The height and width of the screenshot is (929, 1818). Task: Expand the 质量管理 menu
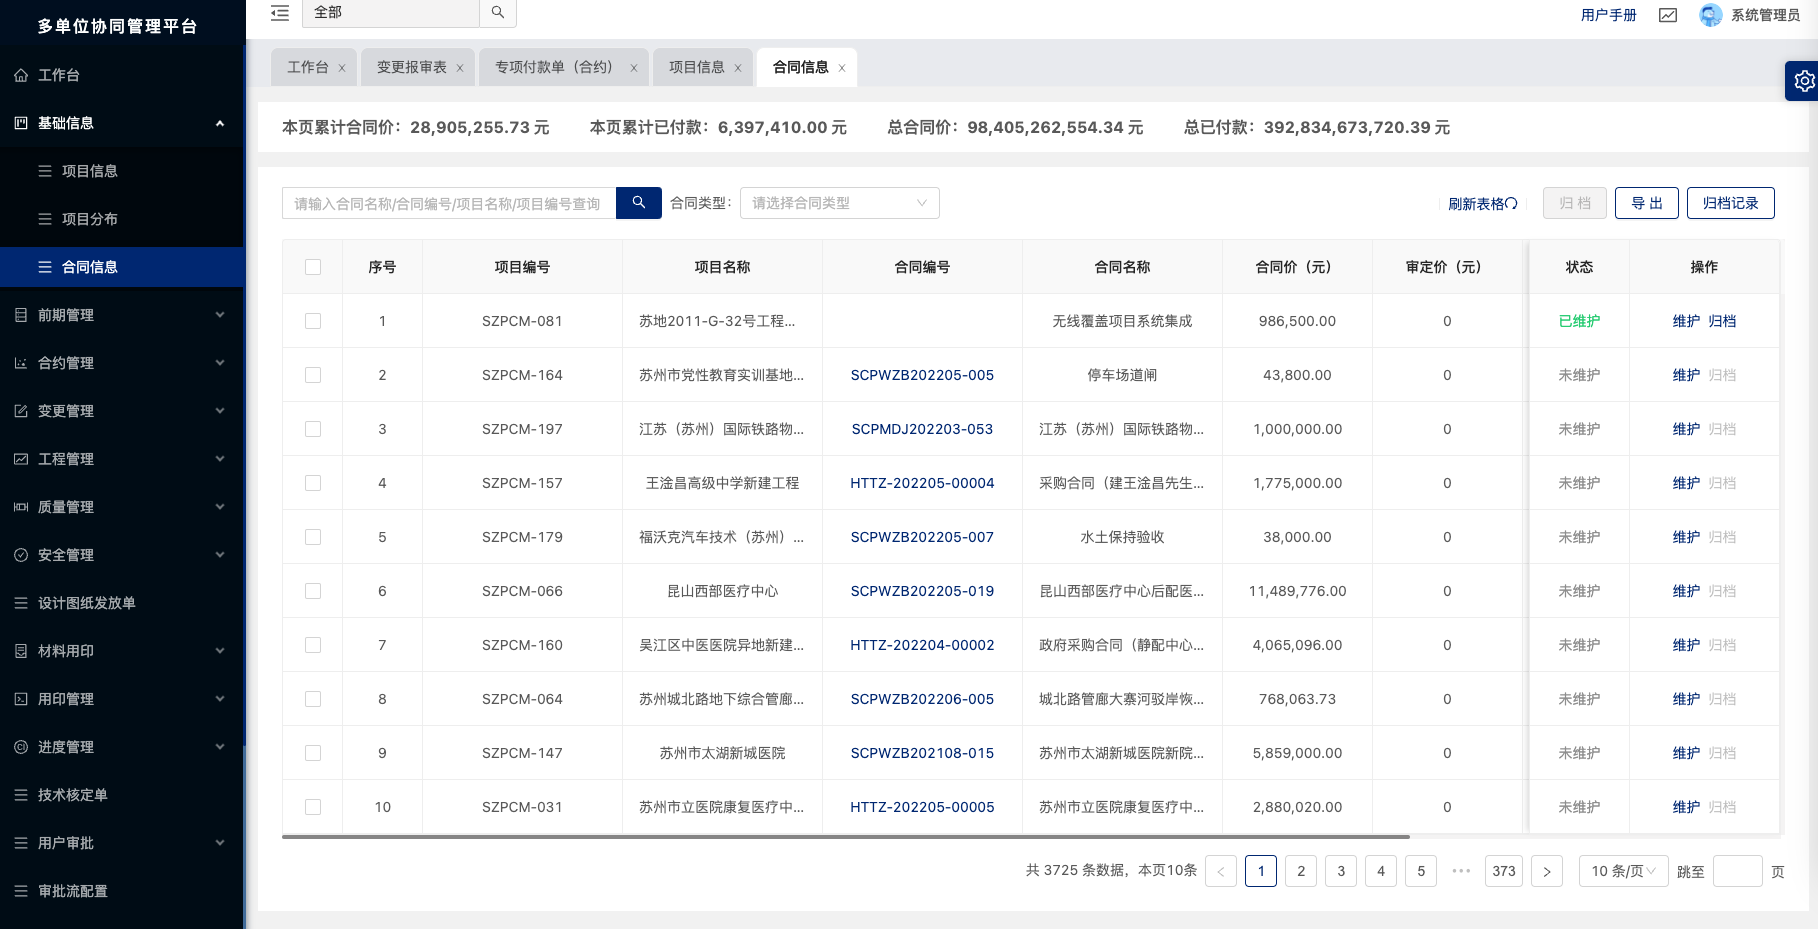click(x=220, y=507)
